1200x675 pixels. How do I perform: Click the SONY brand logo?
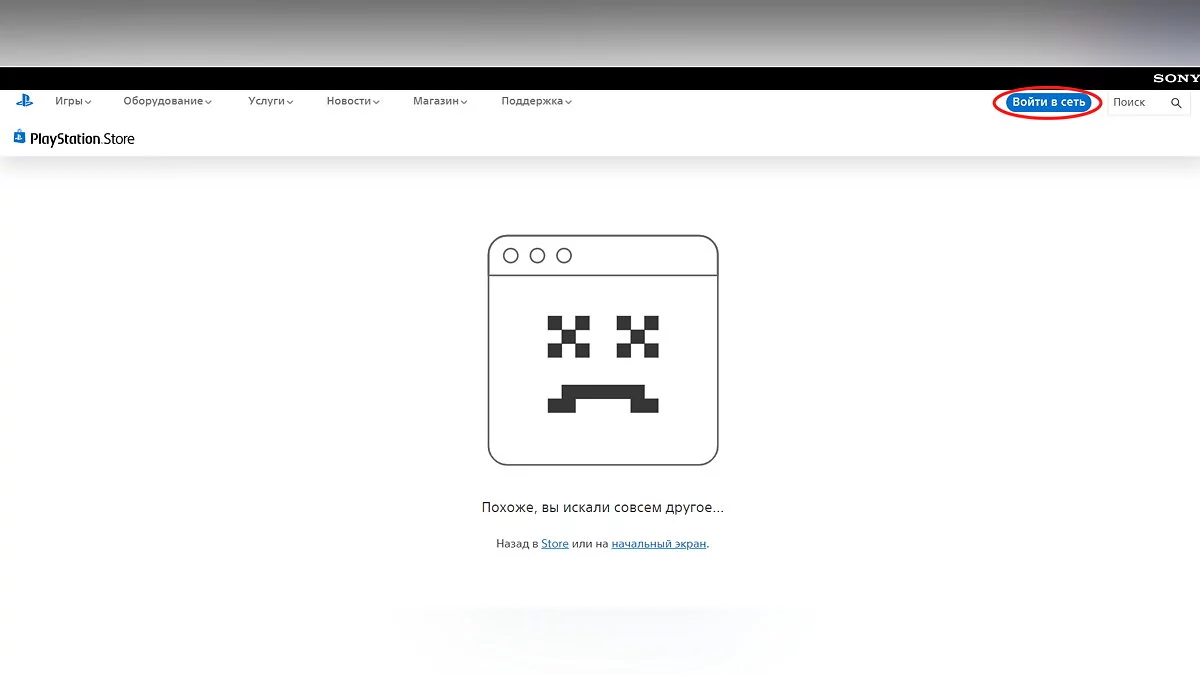click(x=1176, y=78)
